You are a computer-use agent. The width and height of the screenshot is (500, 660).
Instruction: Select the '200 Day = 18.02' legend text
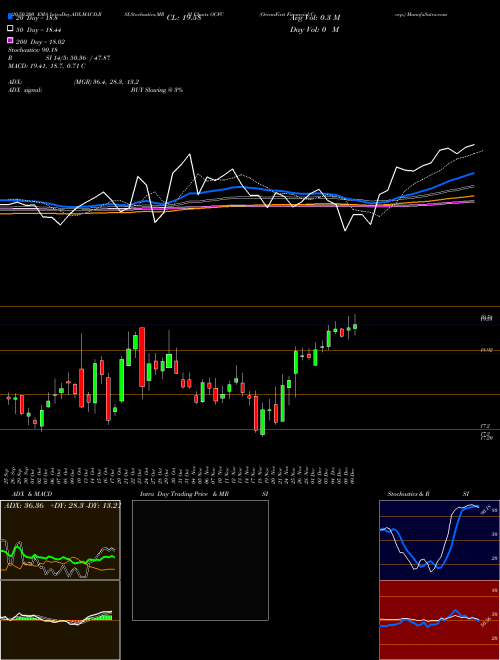pos(40,42)
